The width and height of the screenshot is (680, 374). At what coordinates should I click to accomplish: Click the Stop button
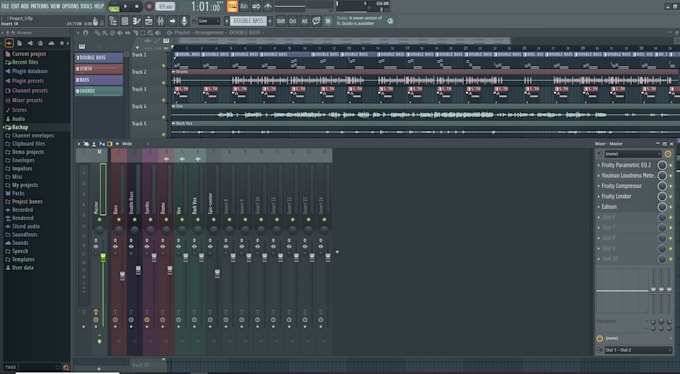137,6
